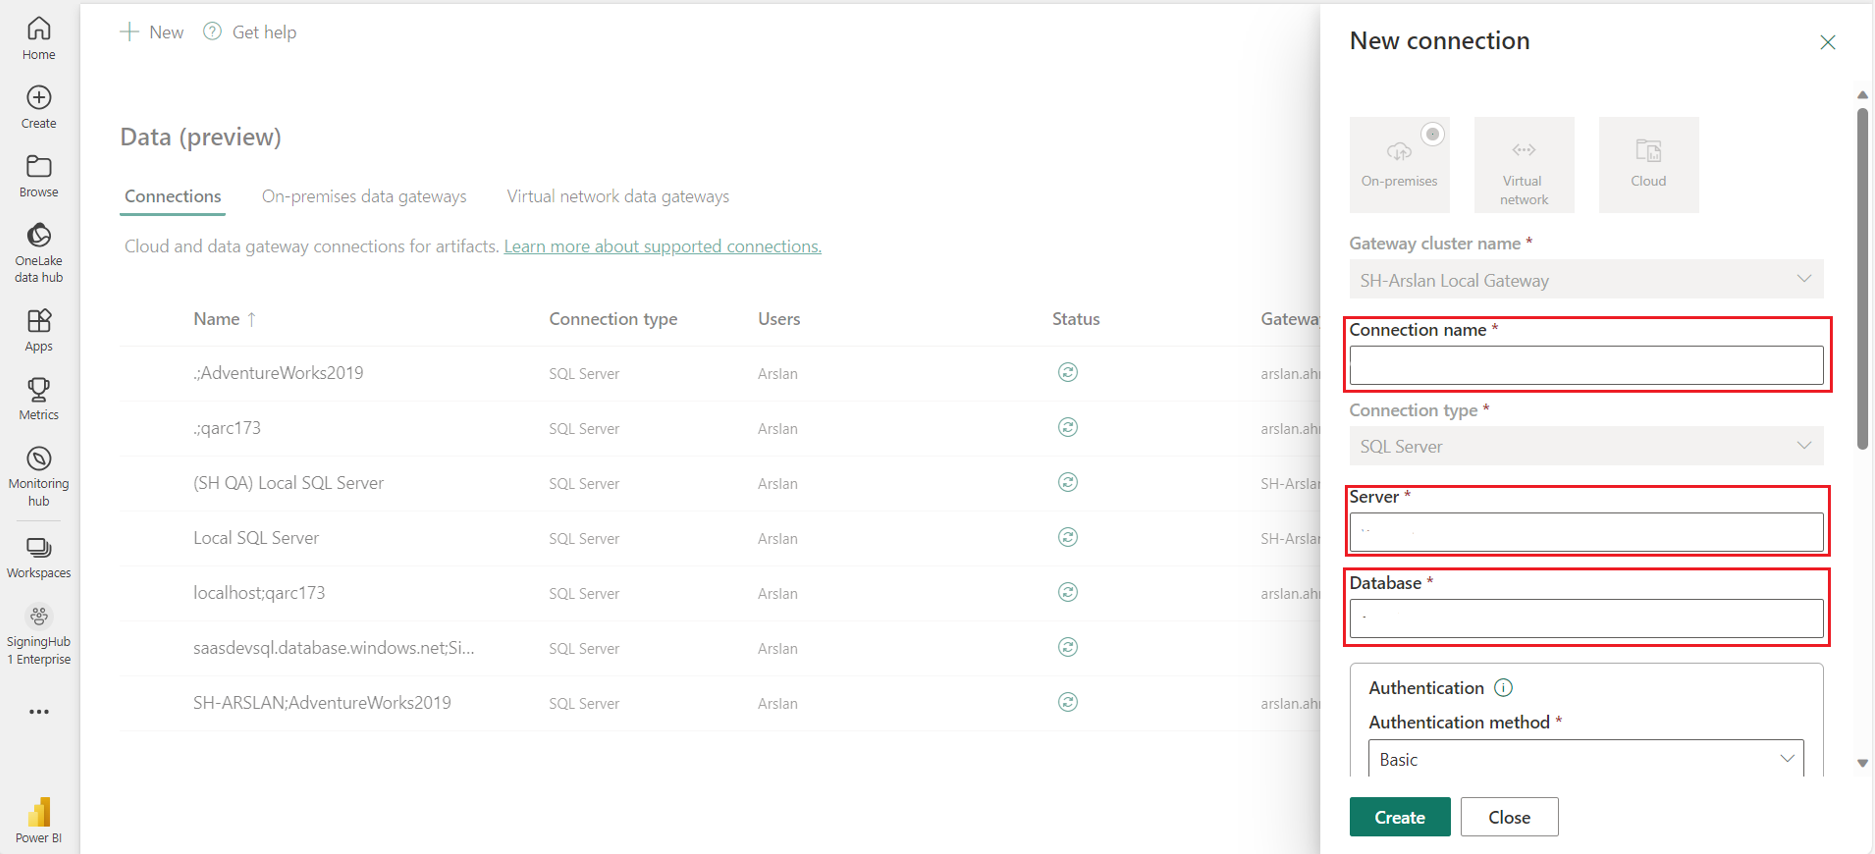This screenshot has height=854, width=1875.
Task: Select the SH-ARSLAN;AdventureWorks2019 connection name
Action: [322, 703]
